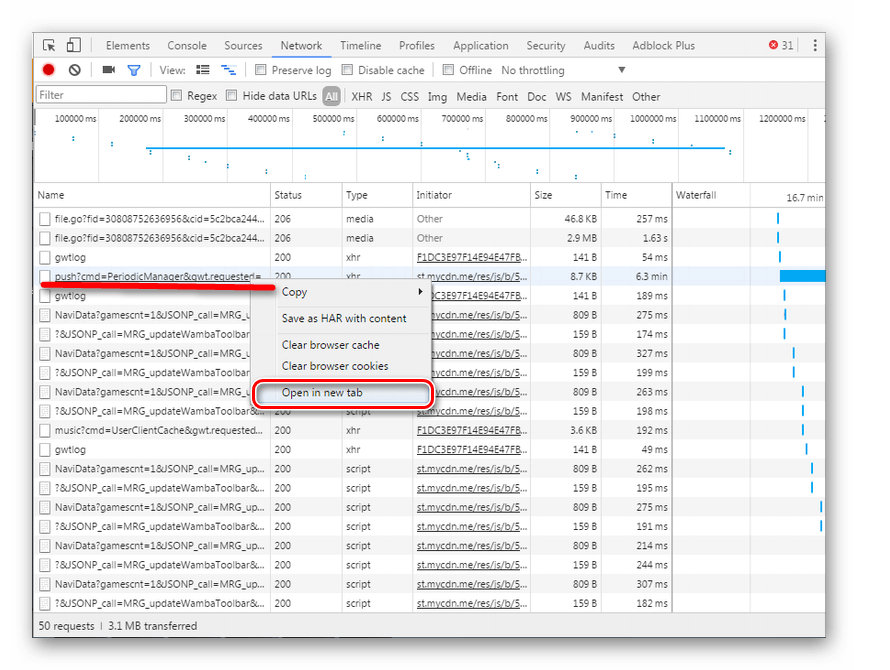Toggle the blue filter funnel icon

(133, 70)
